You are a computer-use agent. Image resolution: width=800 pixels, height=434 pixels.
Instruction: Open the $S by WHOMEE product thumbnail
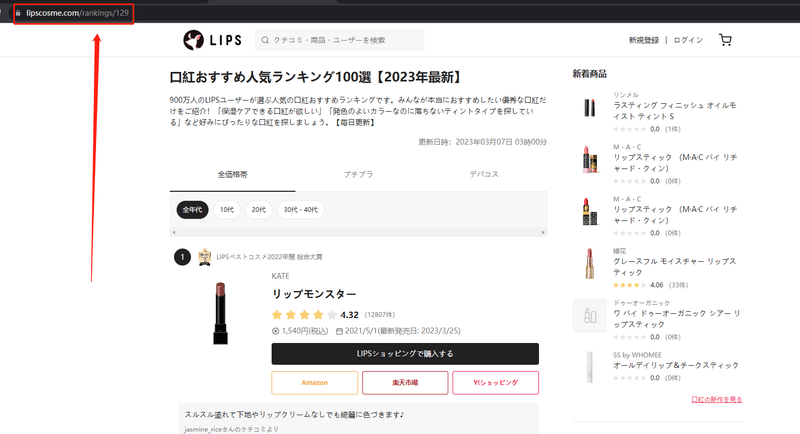click(590, 367)
